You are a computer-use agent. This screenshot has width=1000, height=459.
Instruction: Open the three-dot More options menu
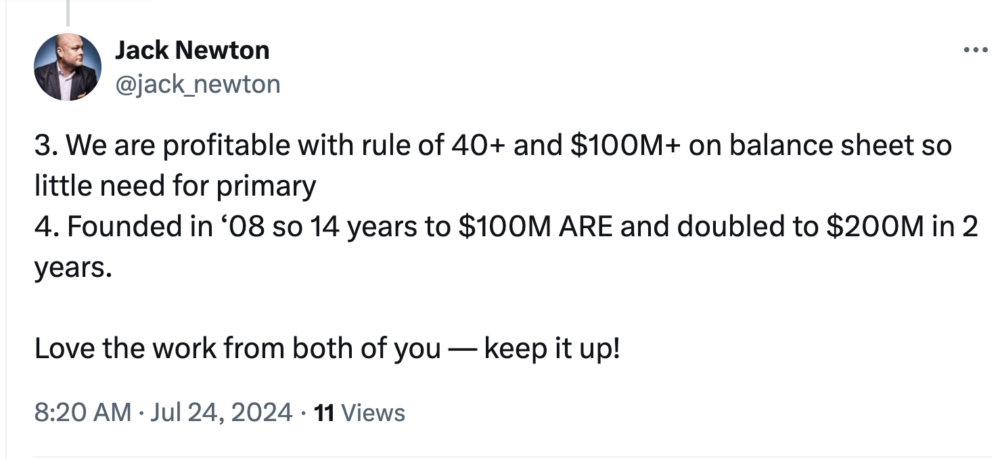(x=972, y=49)
